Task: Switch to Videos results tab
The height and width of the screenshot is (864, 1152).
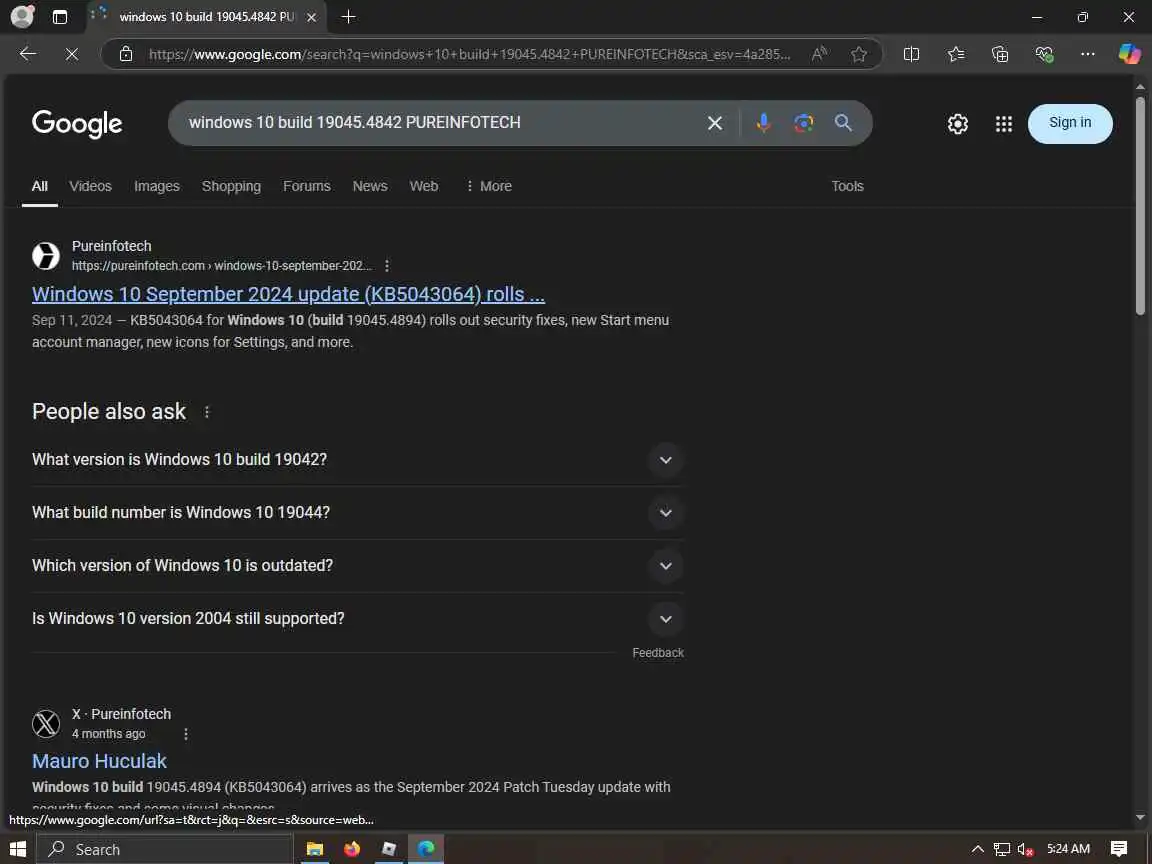Action: [x=90, y=187]
